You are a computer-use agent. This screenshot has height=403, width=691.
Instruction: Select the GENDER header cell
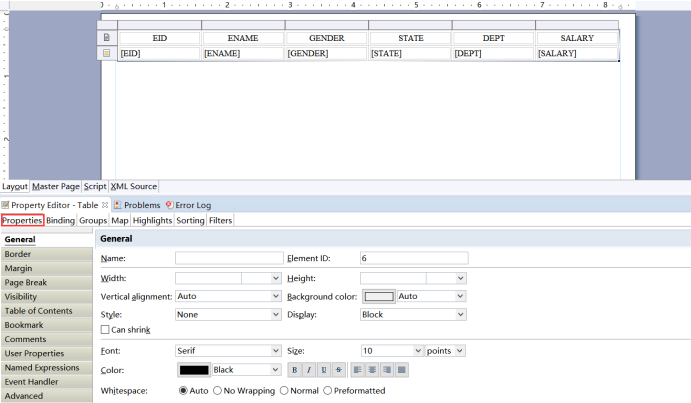point(327,38)
